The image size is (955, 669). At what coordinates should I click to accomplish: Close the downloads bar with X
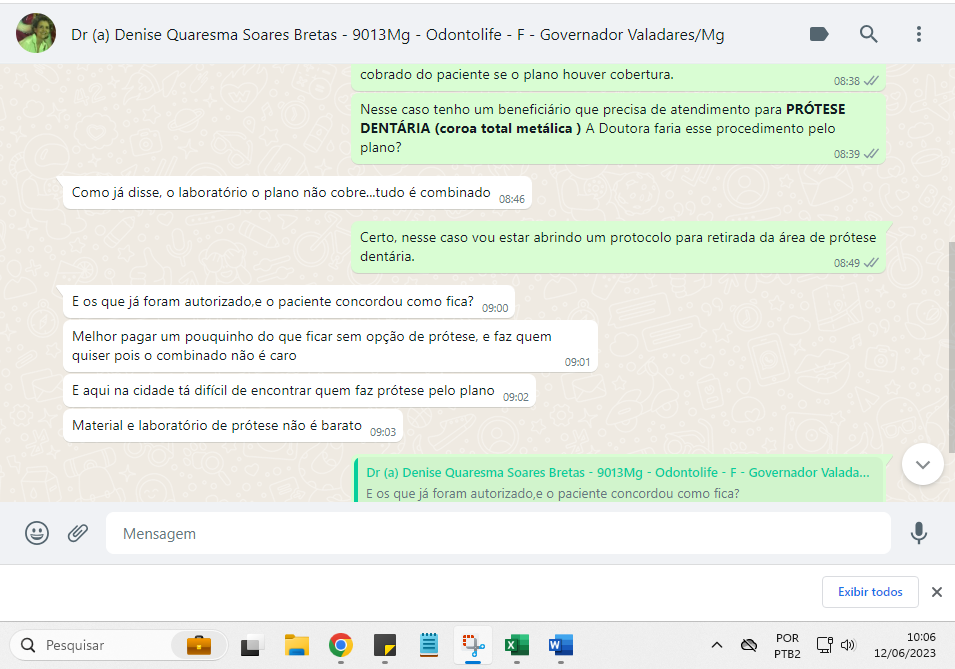(x=937, y=592)
